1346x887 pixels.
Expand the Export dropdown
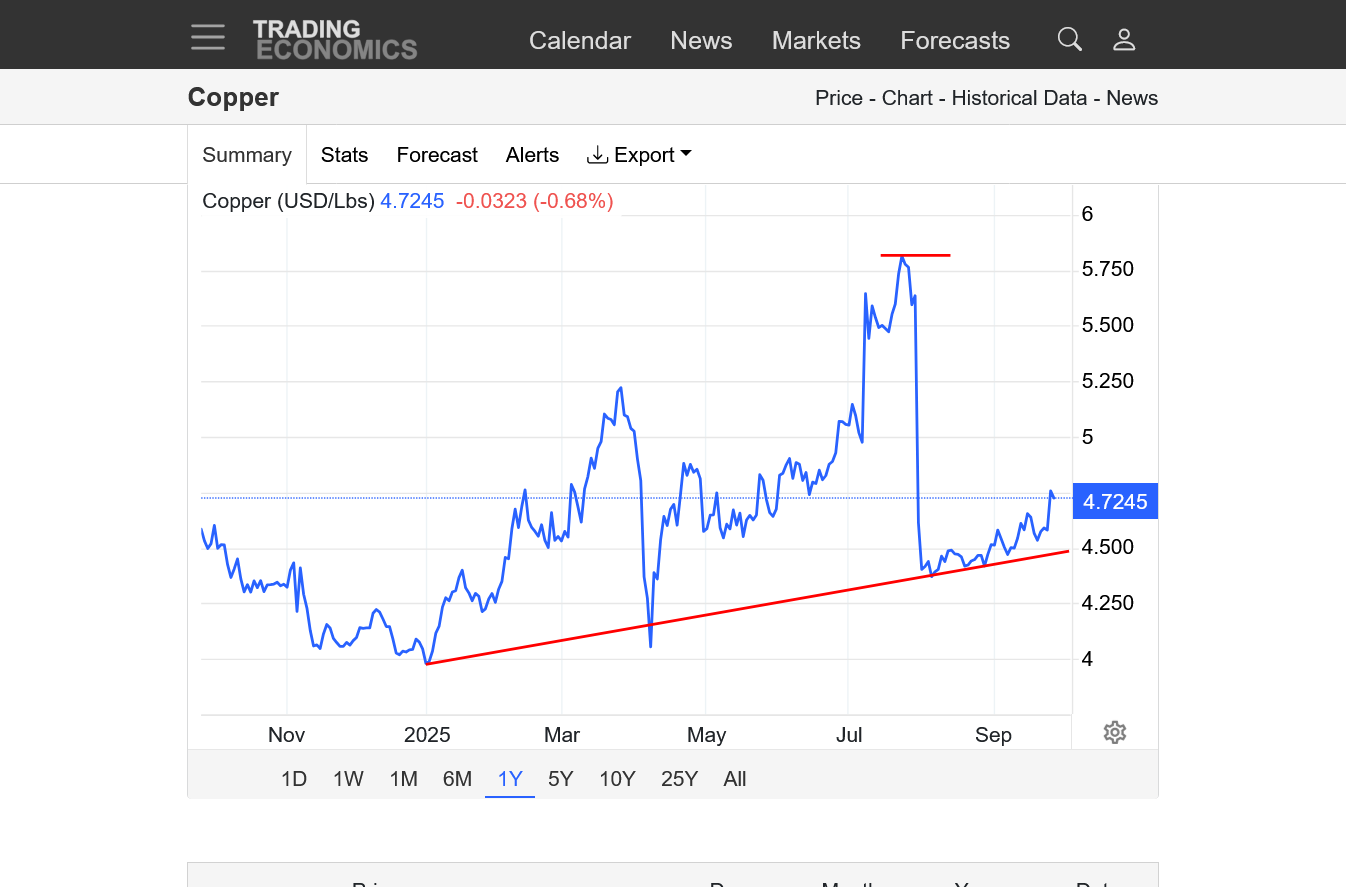click(x=639, y=155)
